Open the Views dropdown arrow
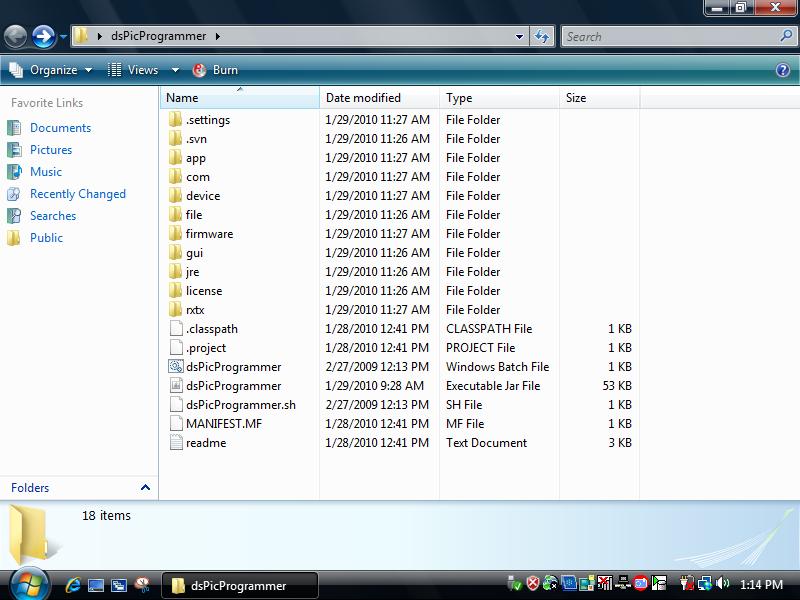This screenshot has height=600, width=800. pyautogui.click(x=175, y=70)
